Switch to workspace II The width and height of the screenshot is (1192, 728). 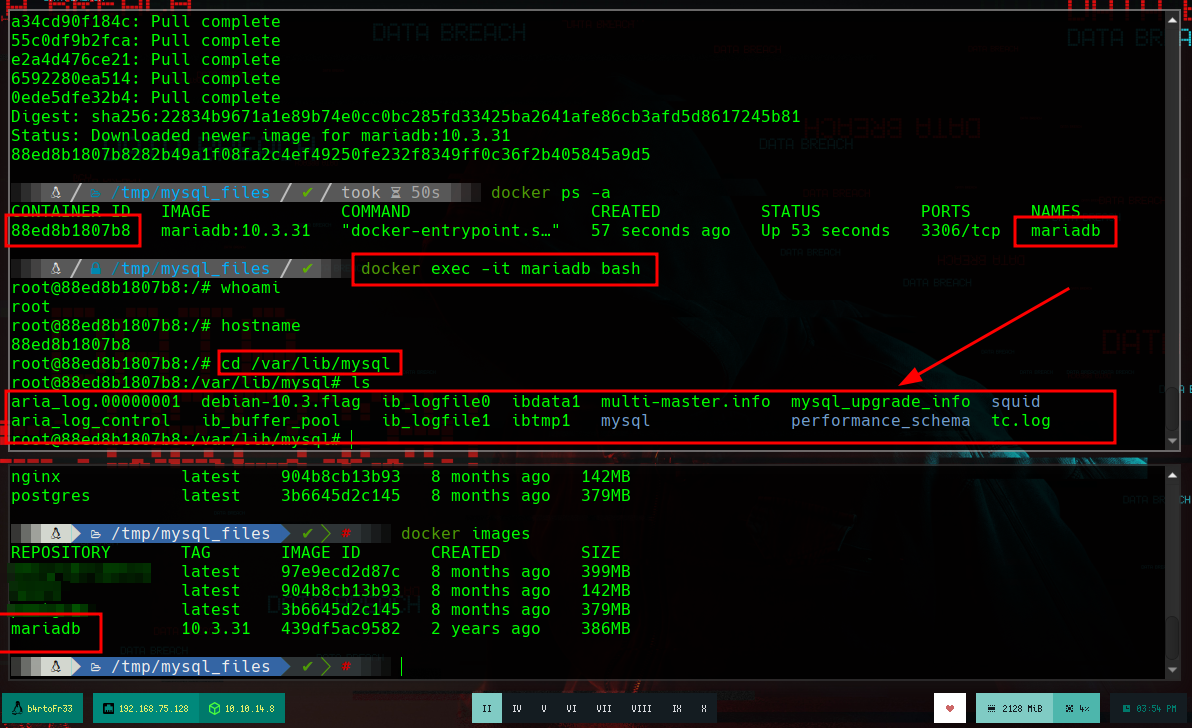487,708
